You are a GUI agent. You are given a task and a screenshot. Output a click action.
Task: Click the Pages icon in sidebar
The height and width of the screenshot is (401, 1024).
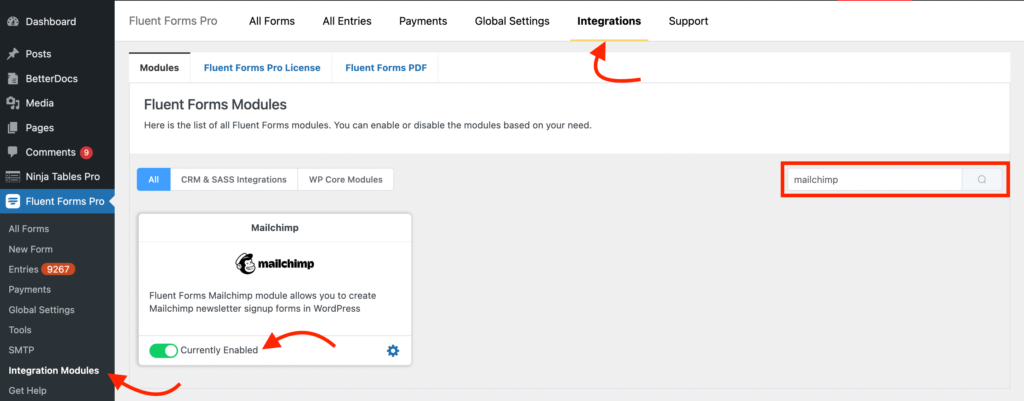[x=12, y=127]
